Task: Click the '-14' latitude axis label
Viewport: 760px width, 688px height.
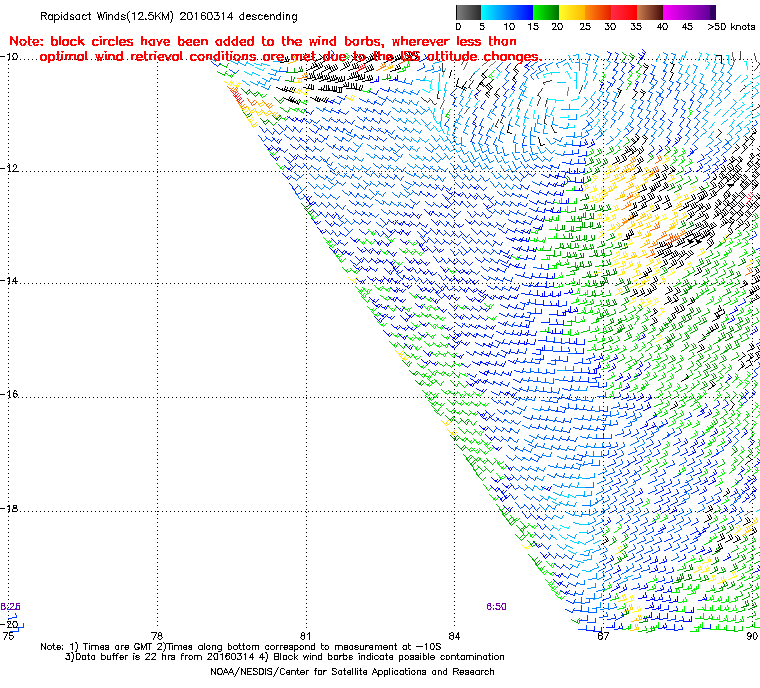Action: [9, 281]
